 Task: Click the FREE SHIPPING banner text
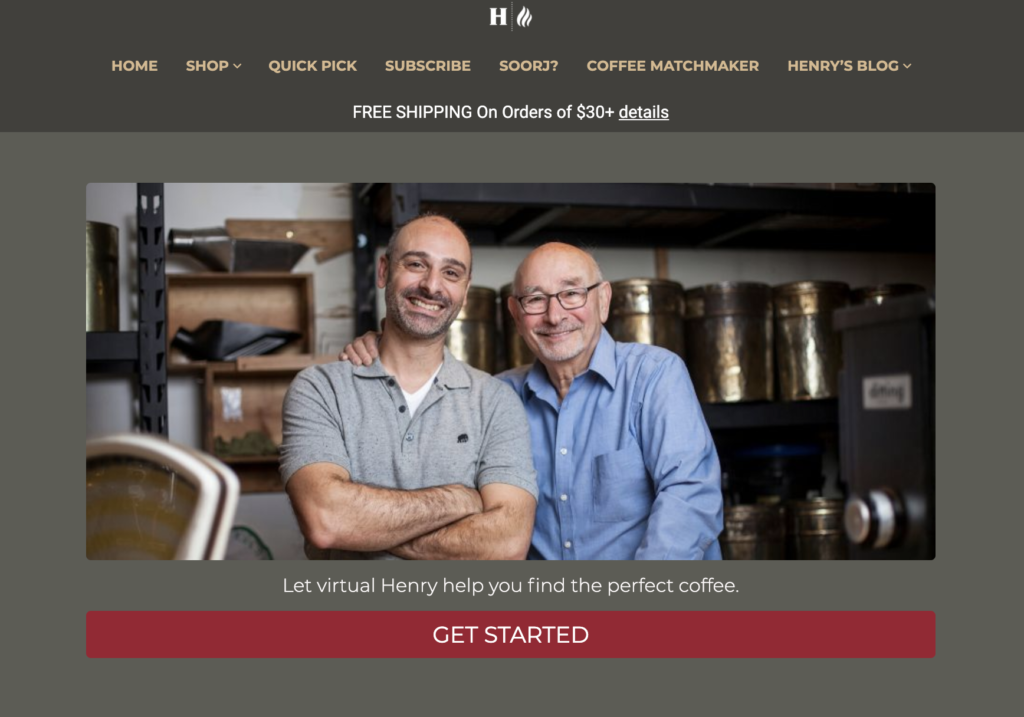point(483,112)
